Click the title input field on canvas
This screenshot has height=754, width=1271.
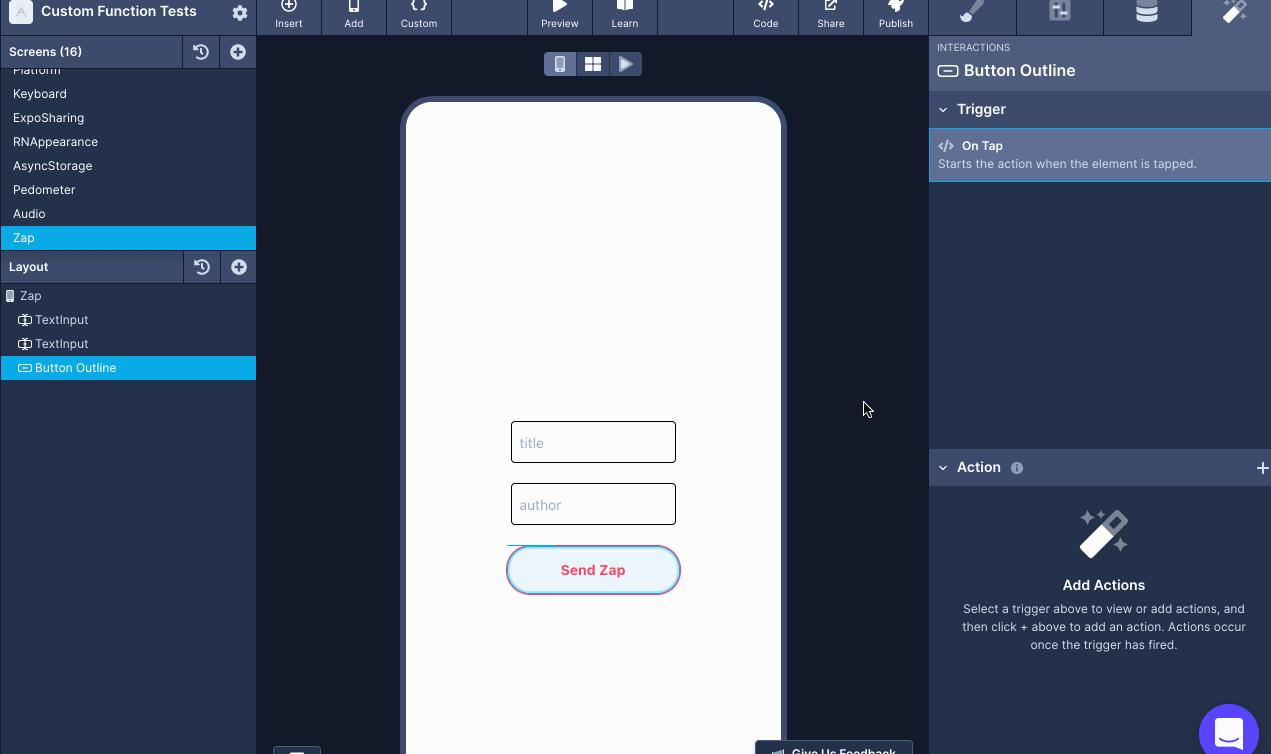point(593,442)
